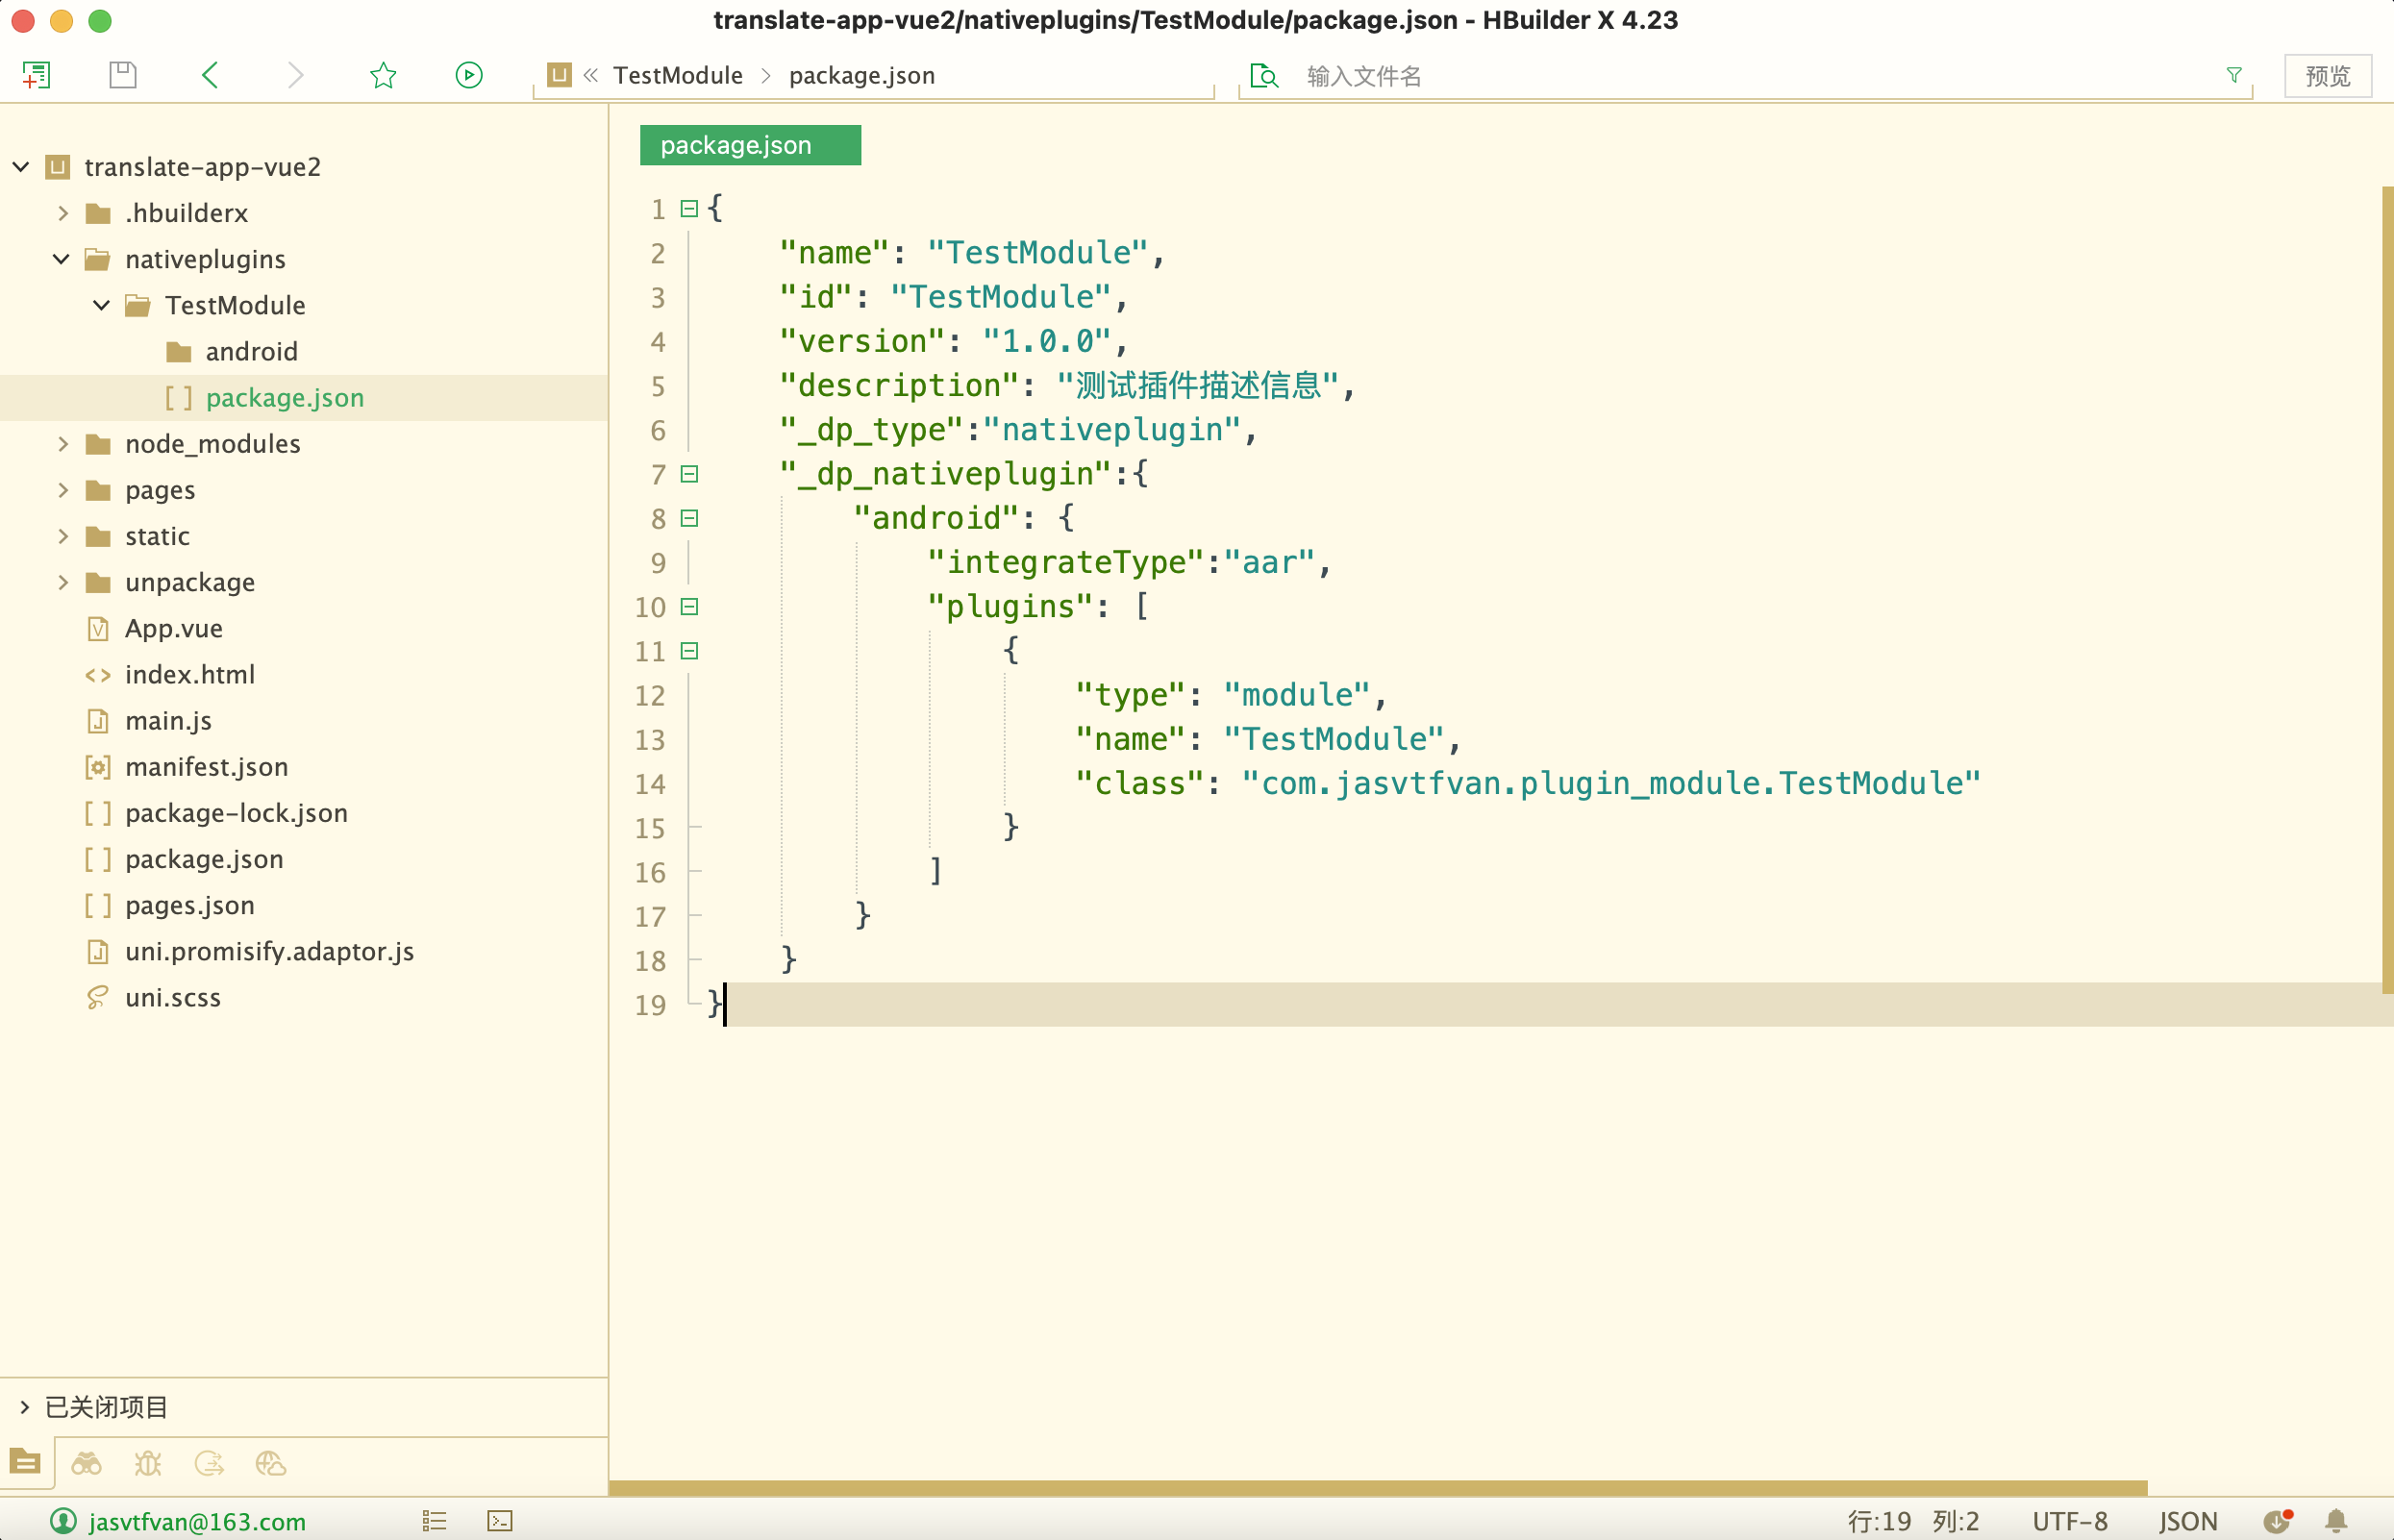The height and width of the screenshot is (1540, 2394).
Task: Click the project icon in the breadcrumb bar
Action: coord(559,75)
